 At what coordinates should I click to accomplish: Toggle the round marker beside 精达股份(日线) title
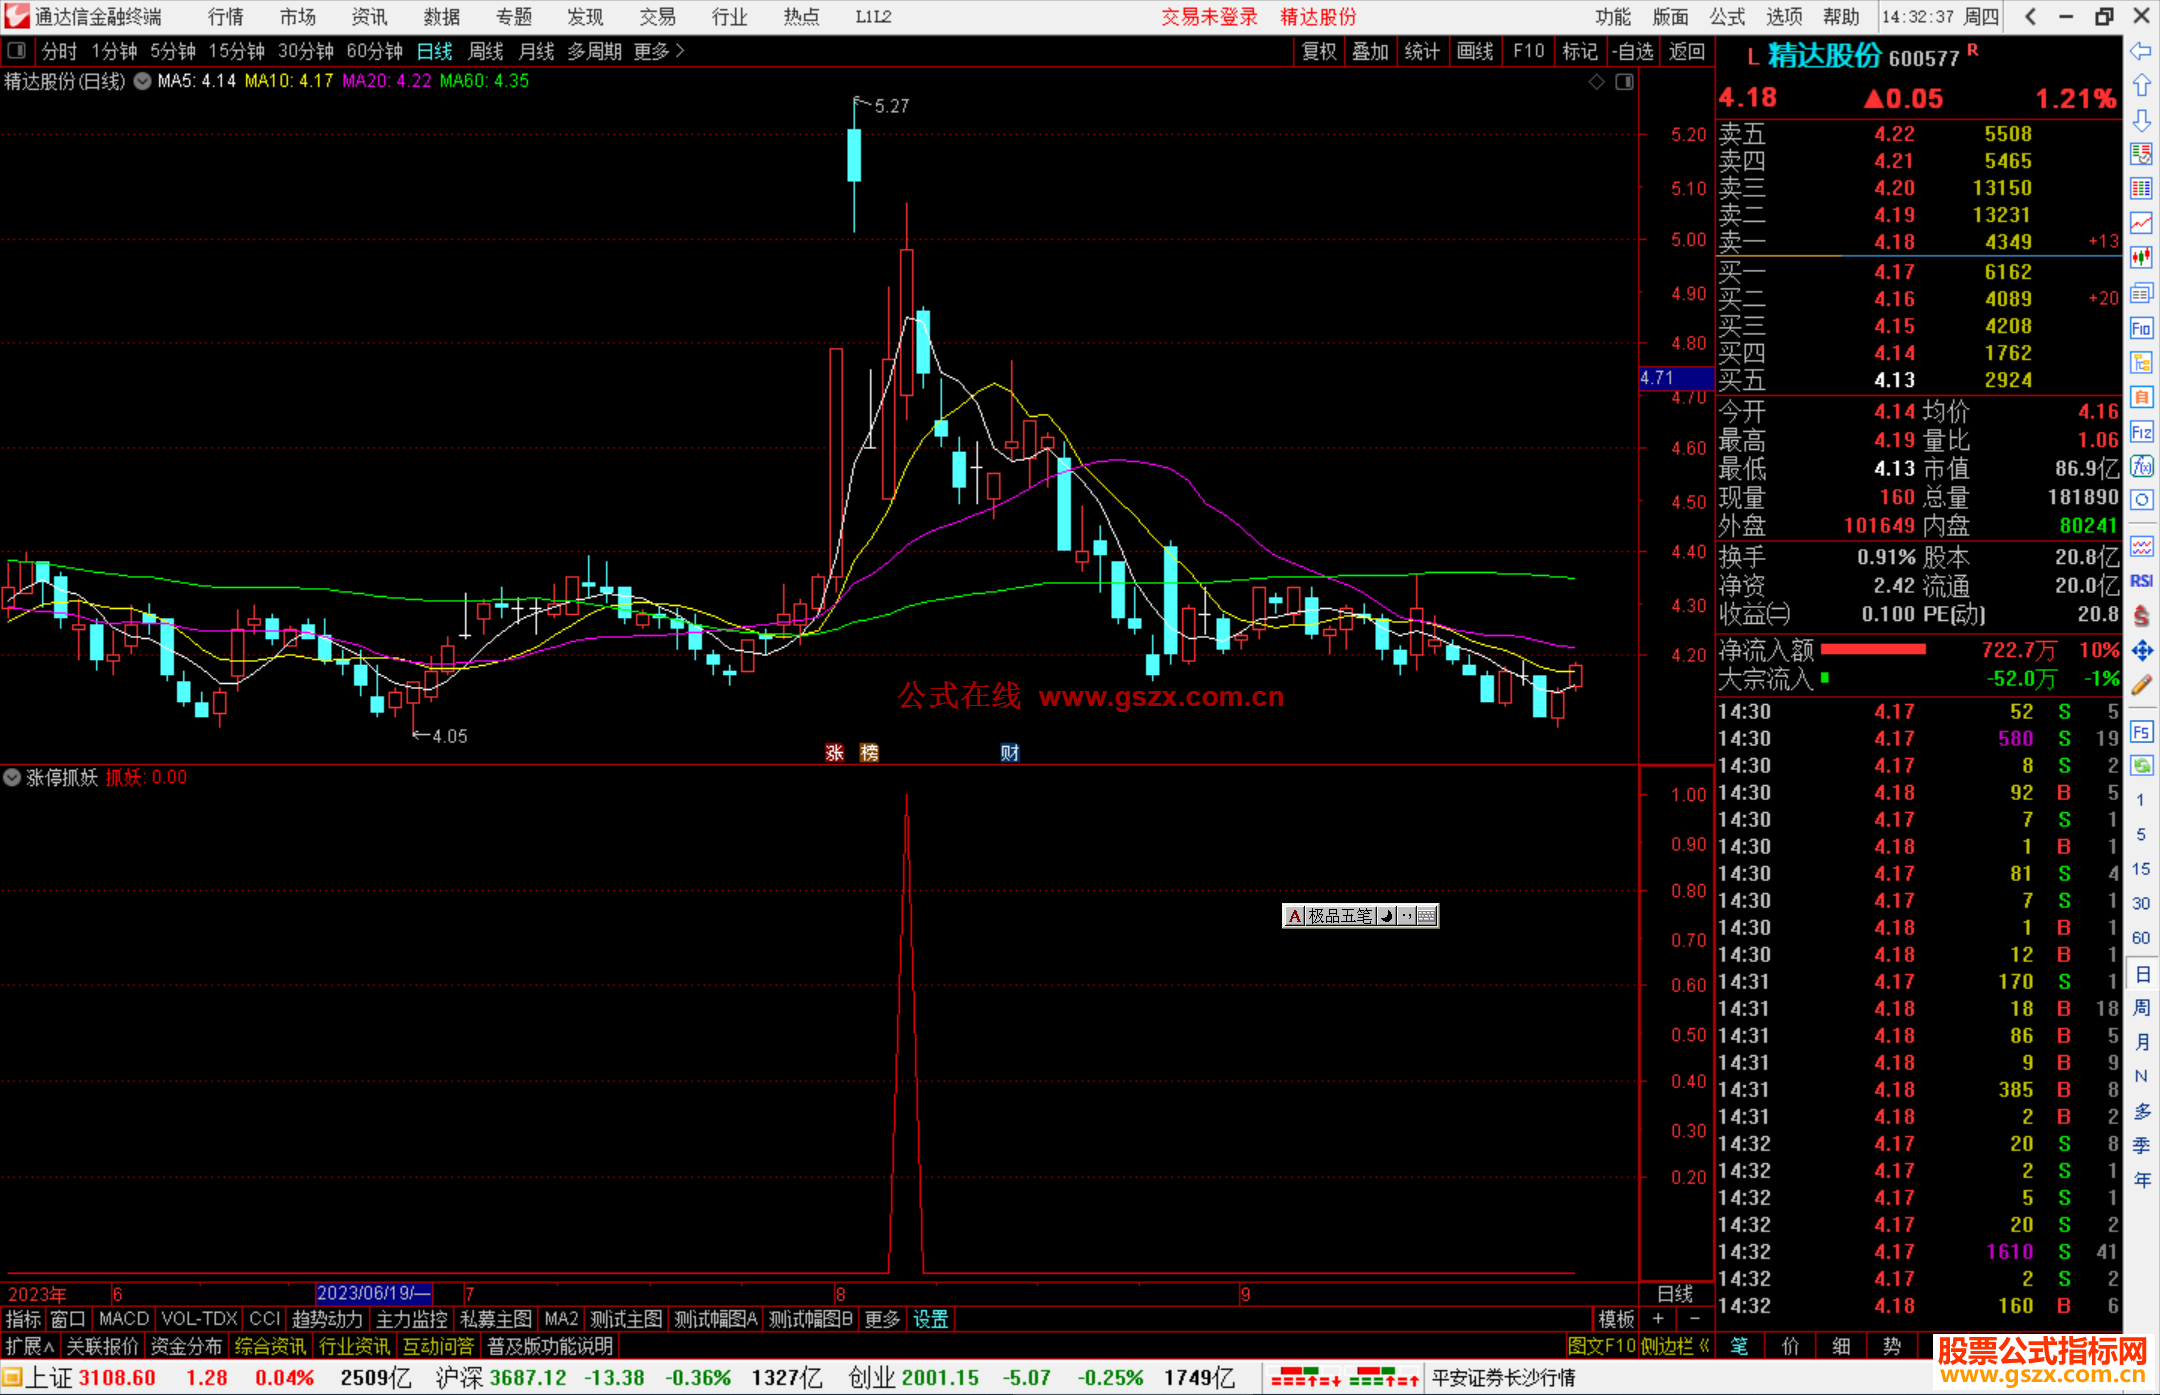pyautogui.click(x=143, y=82)
